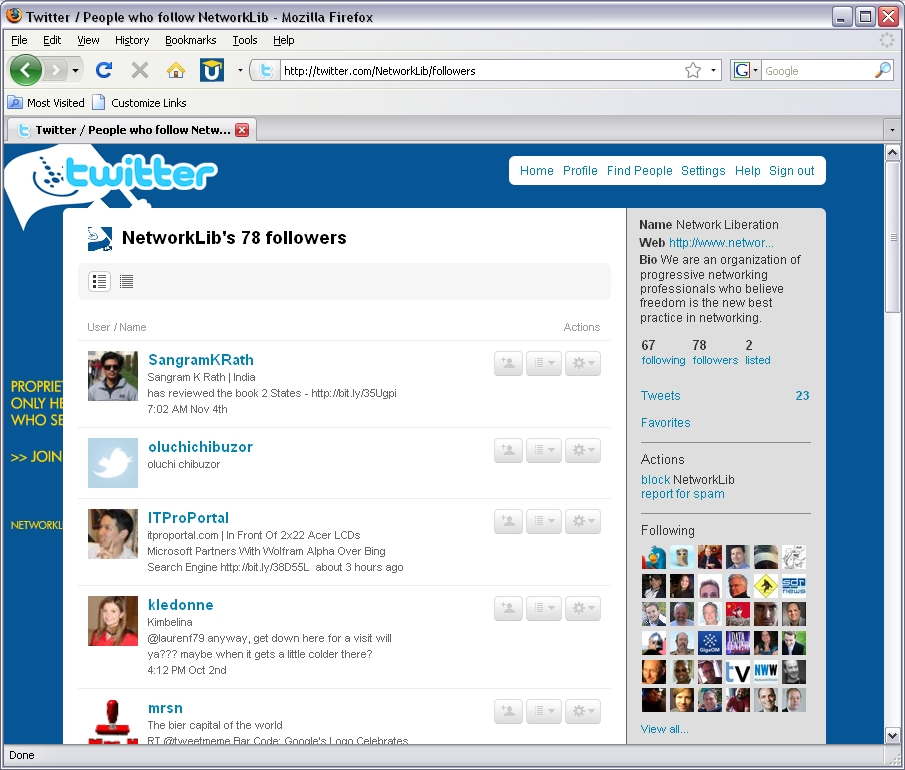Click the vertical scrollbar thumb

[x=892, y=237]
